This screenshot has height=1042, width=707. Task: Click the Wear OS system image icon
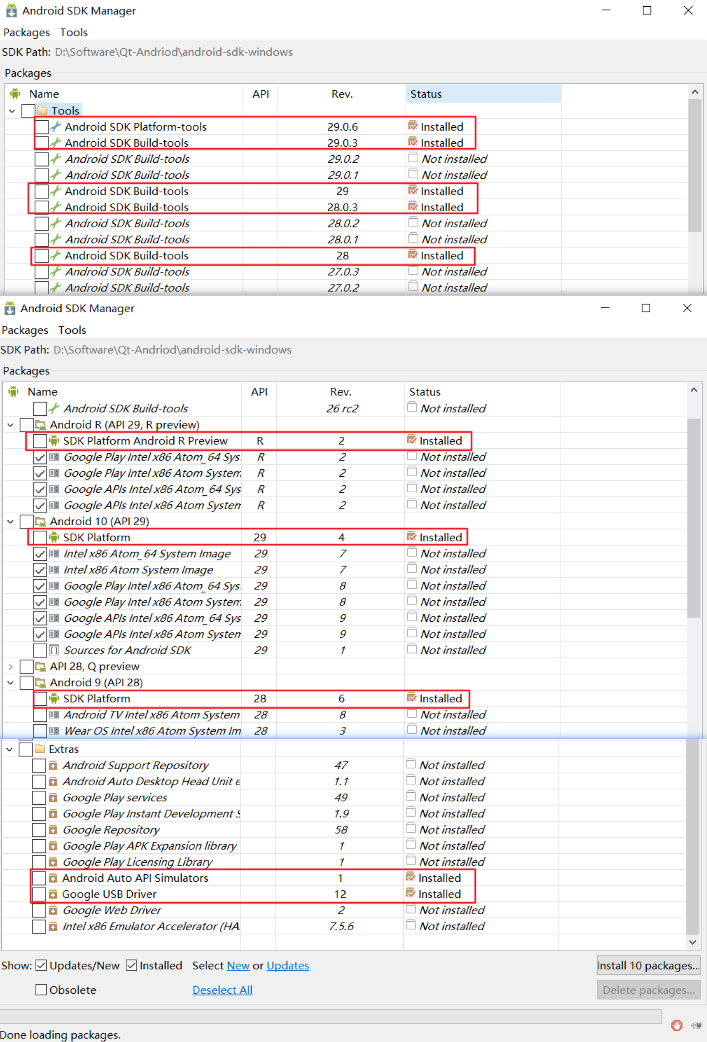coord(54,731)
